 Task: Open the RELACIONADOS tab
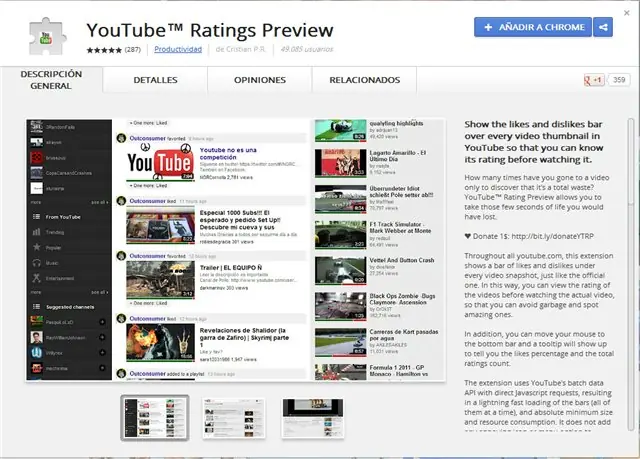click(x=364, y=80)
